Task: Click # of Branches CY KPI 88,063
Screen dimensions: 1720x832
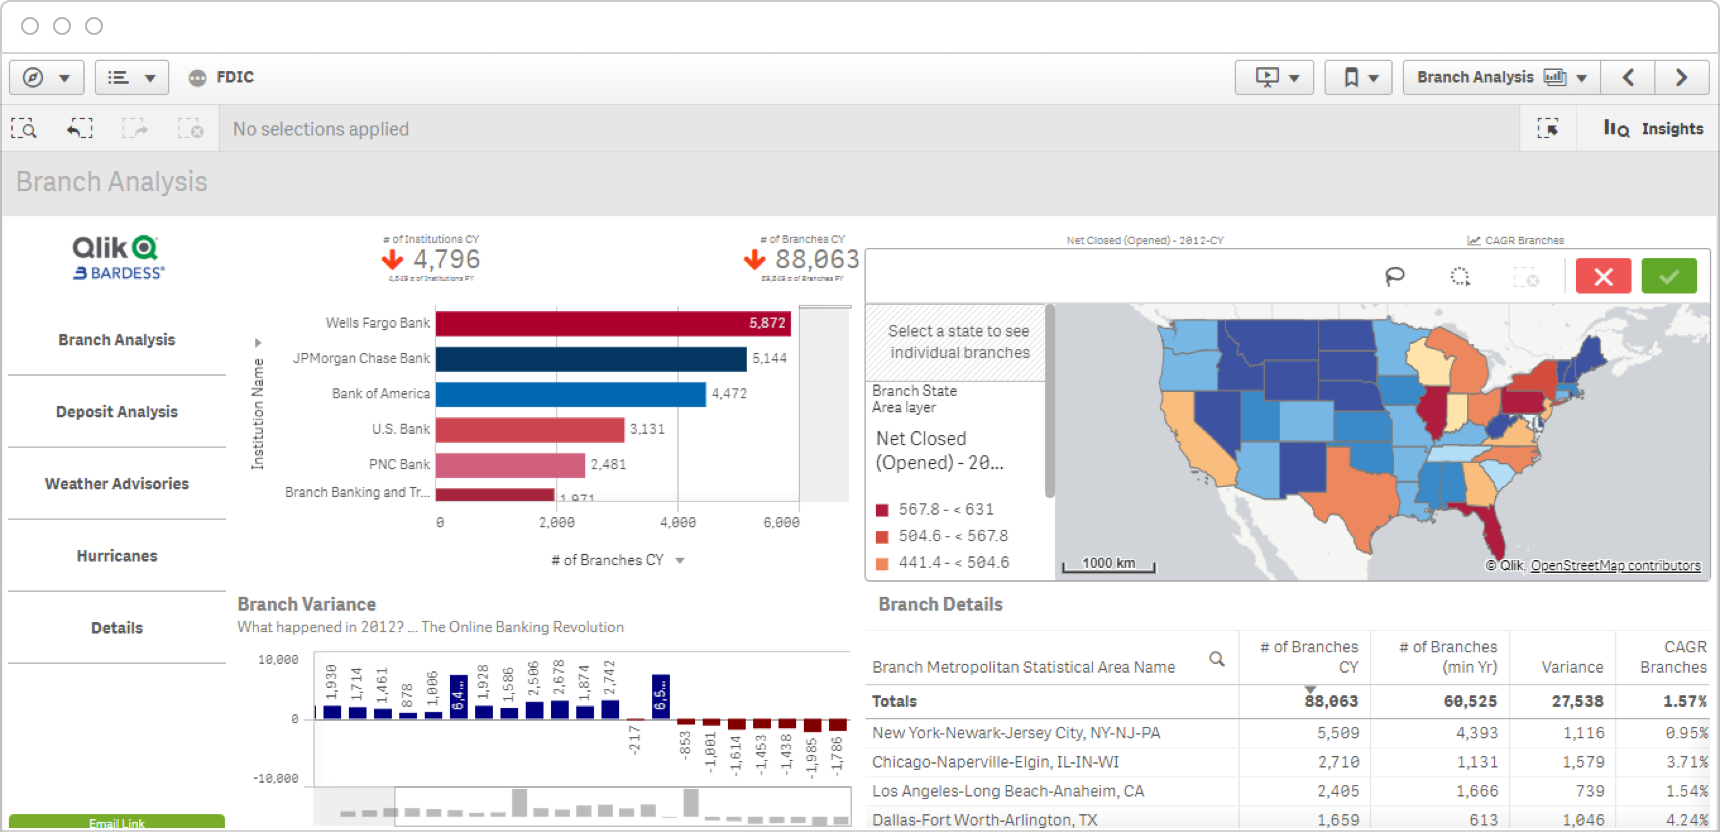Action: (x=802, y=259)
